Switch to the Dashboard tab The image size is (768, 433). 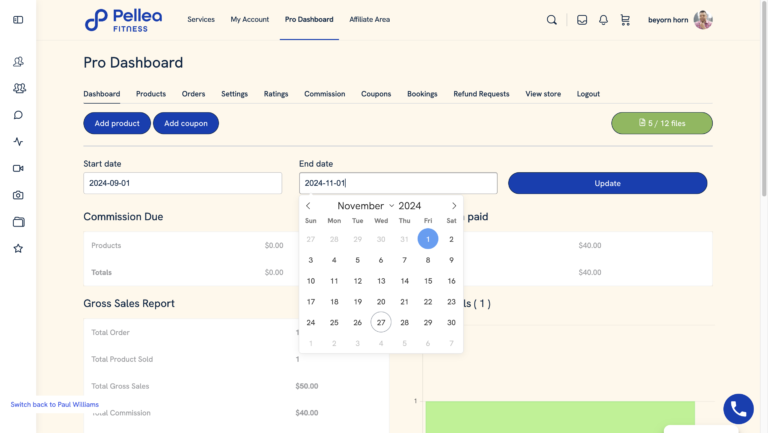coord(101,94)
